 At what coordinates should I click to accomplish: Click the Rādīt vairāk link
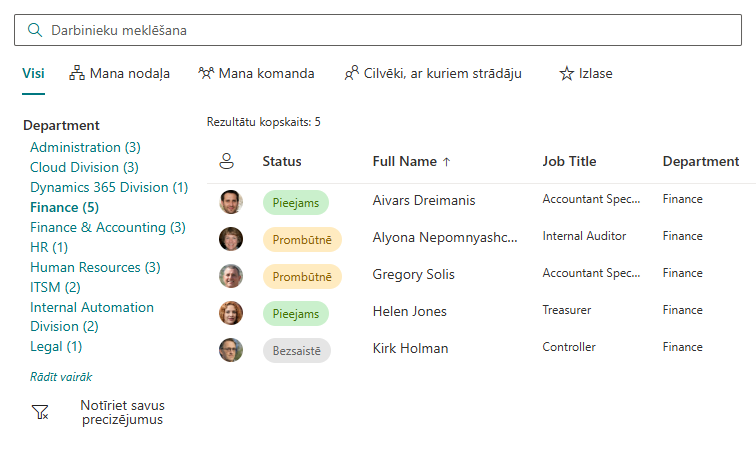(x=61, y=377)
